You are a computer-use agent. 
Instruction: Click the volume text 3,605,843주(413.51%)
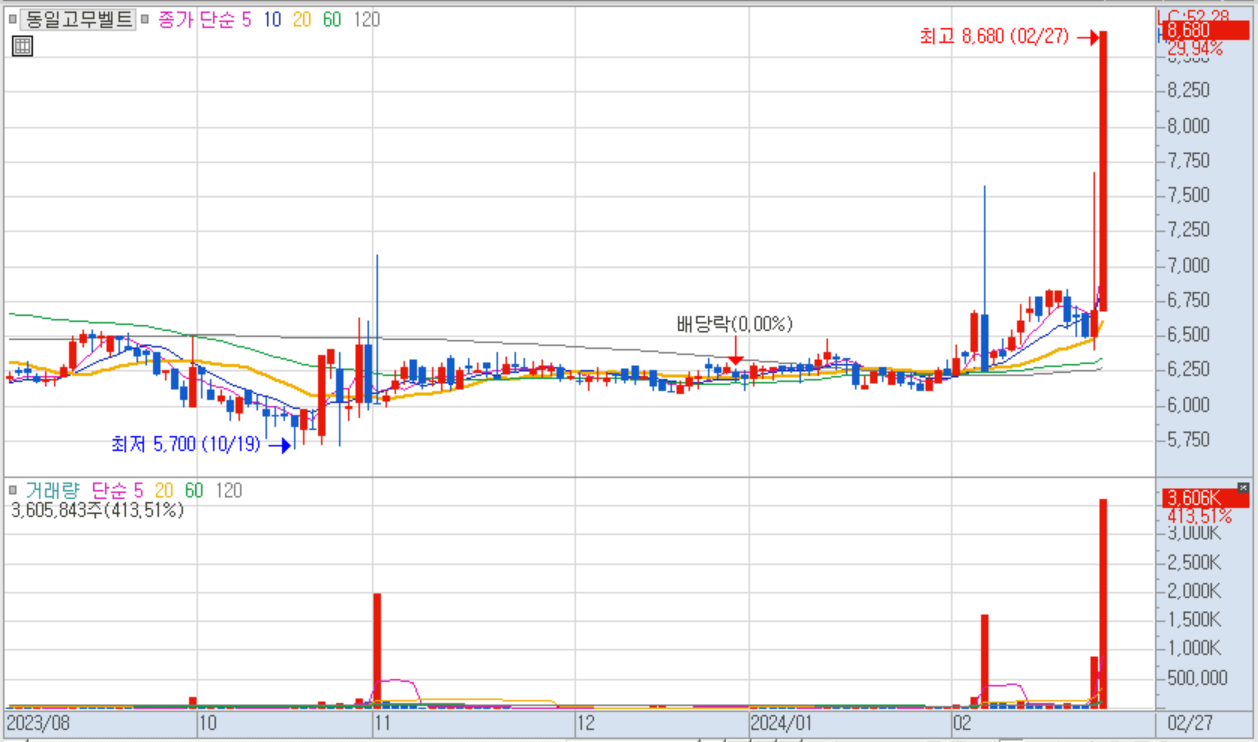97,510
